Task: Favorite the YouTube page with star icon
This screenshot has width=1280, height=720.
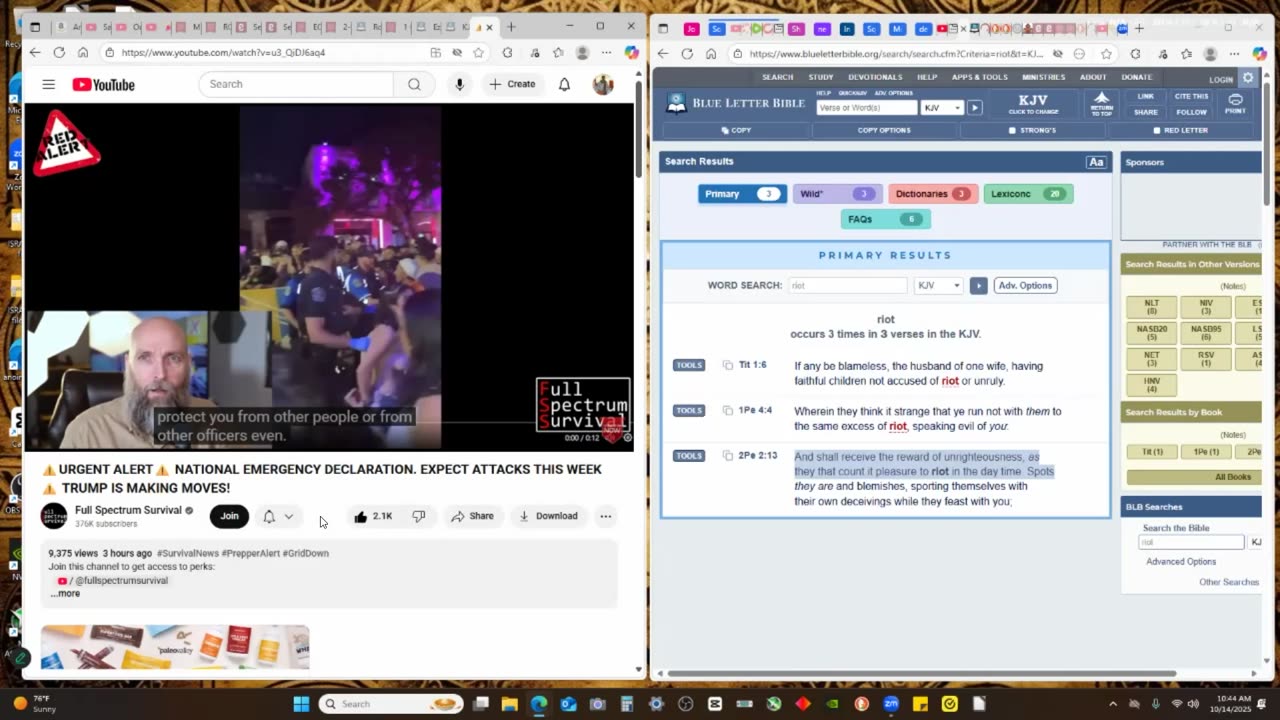Action: click(479, 52)
